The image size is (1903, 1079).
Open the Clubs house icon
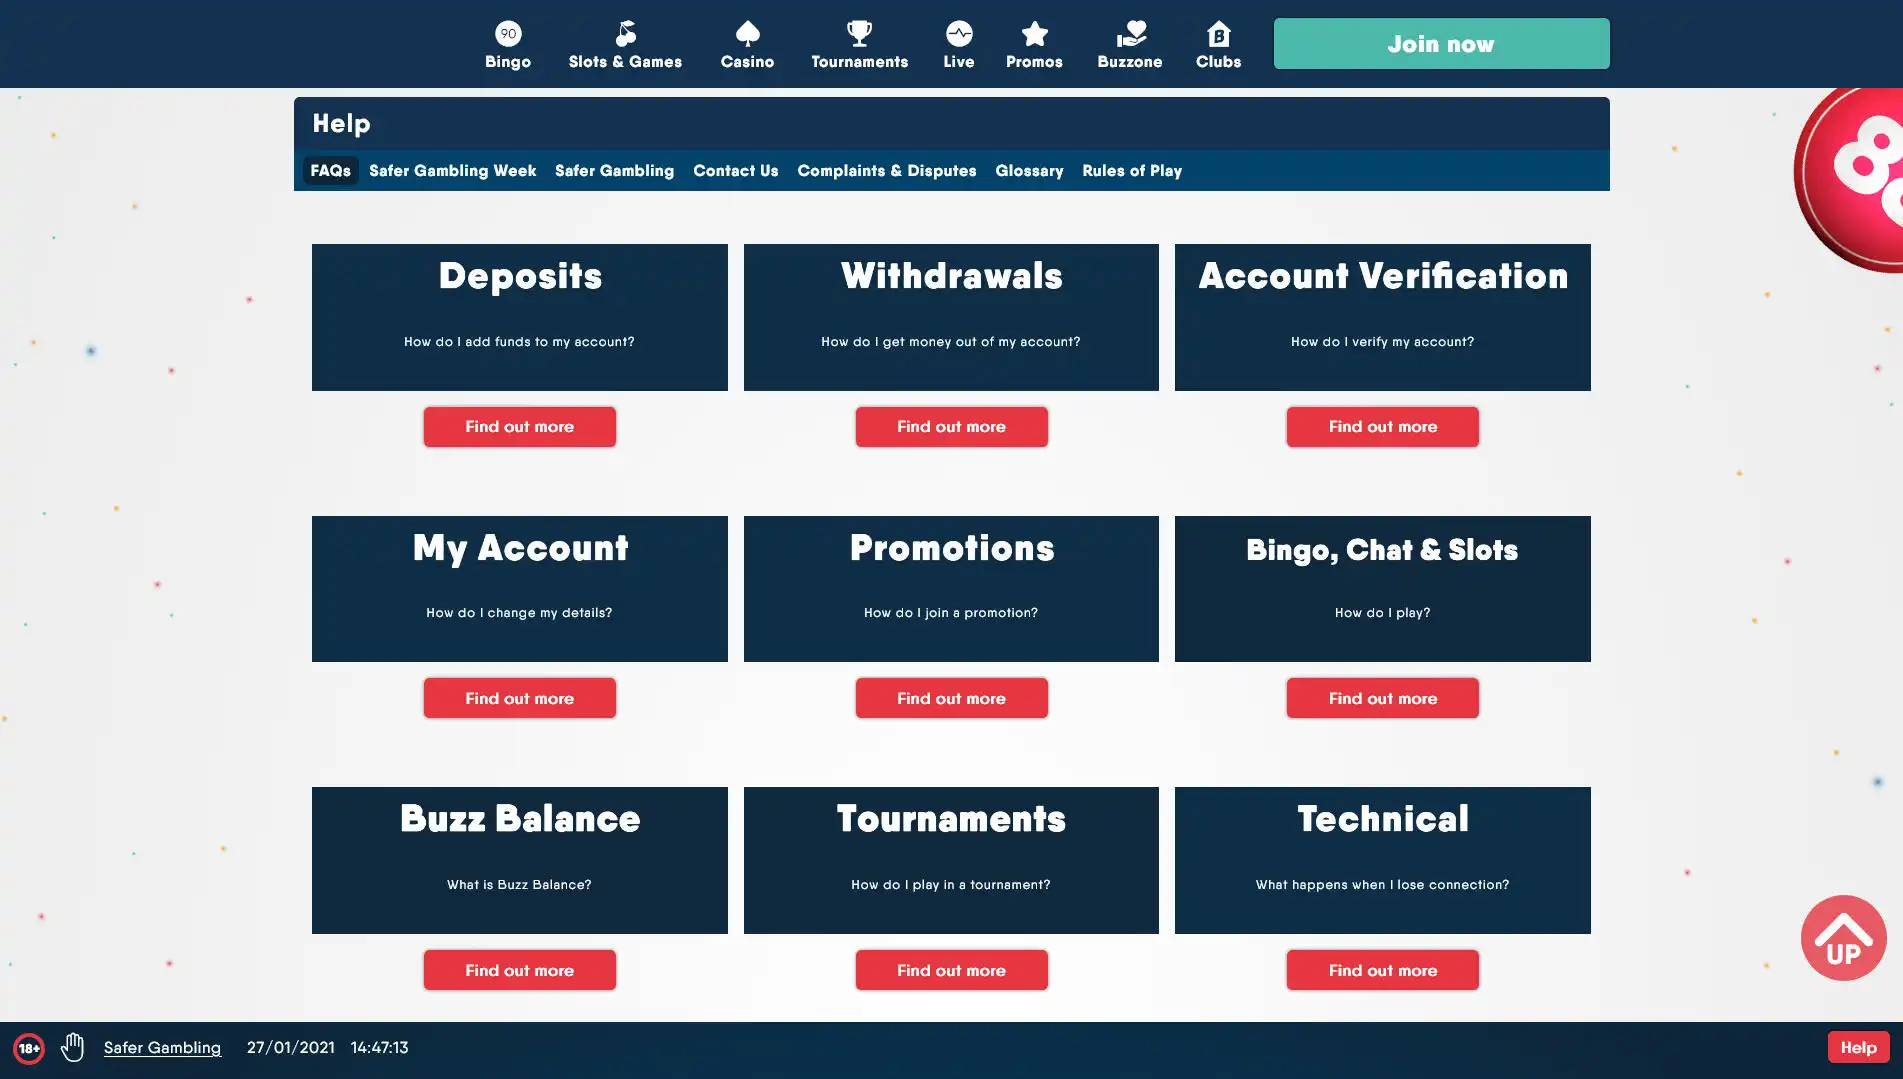(x=1218, y=34)
